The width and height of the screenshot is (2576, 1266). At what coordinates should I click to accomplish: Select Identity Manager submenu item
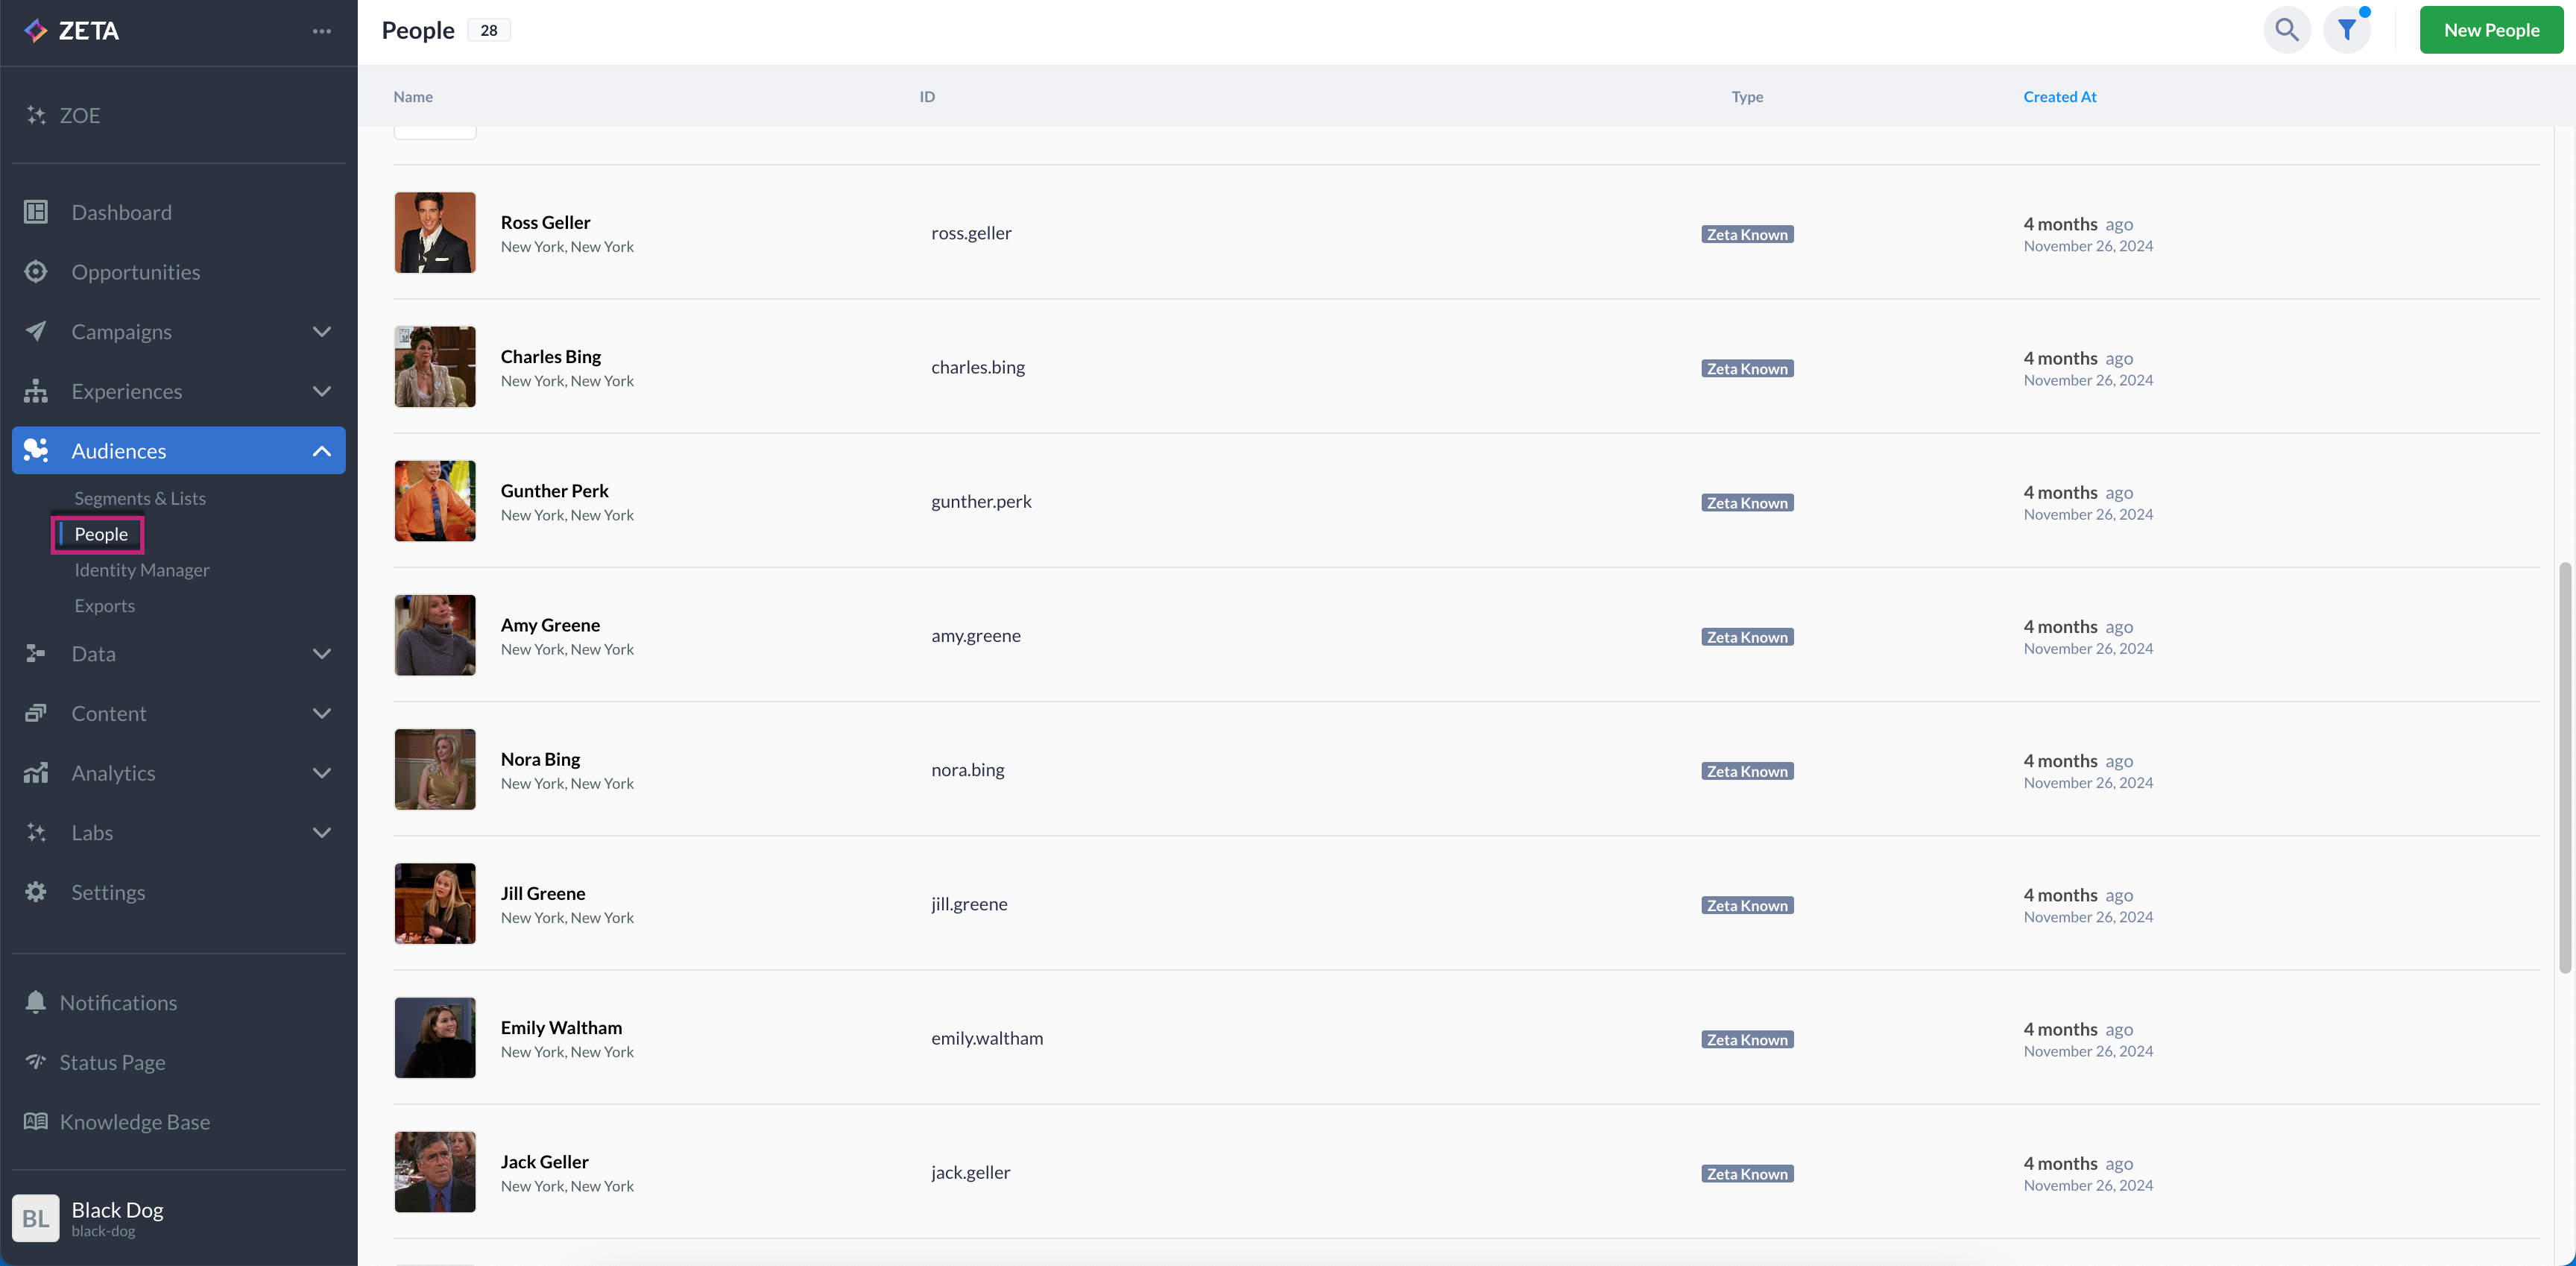pyautogui.click(x=142, y=570)
